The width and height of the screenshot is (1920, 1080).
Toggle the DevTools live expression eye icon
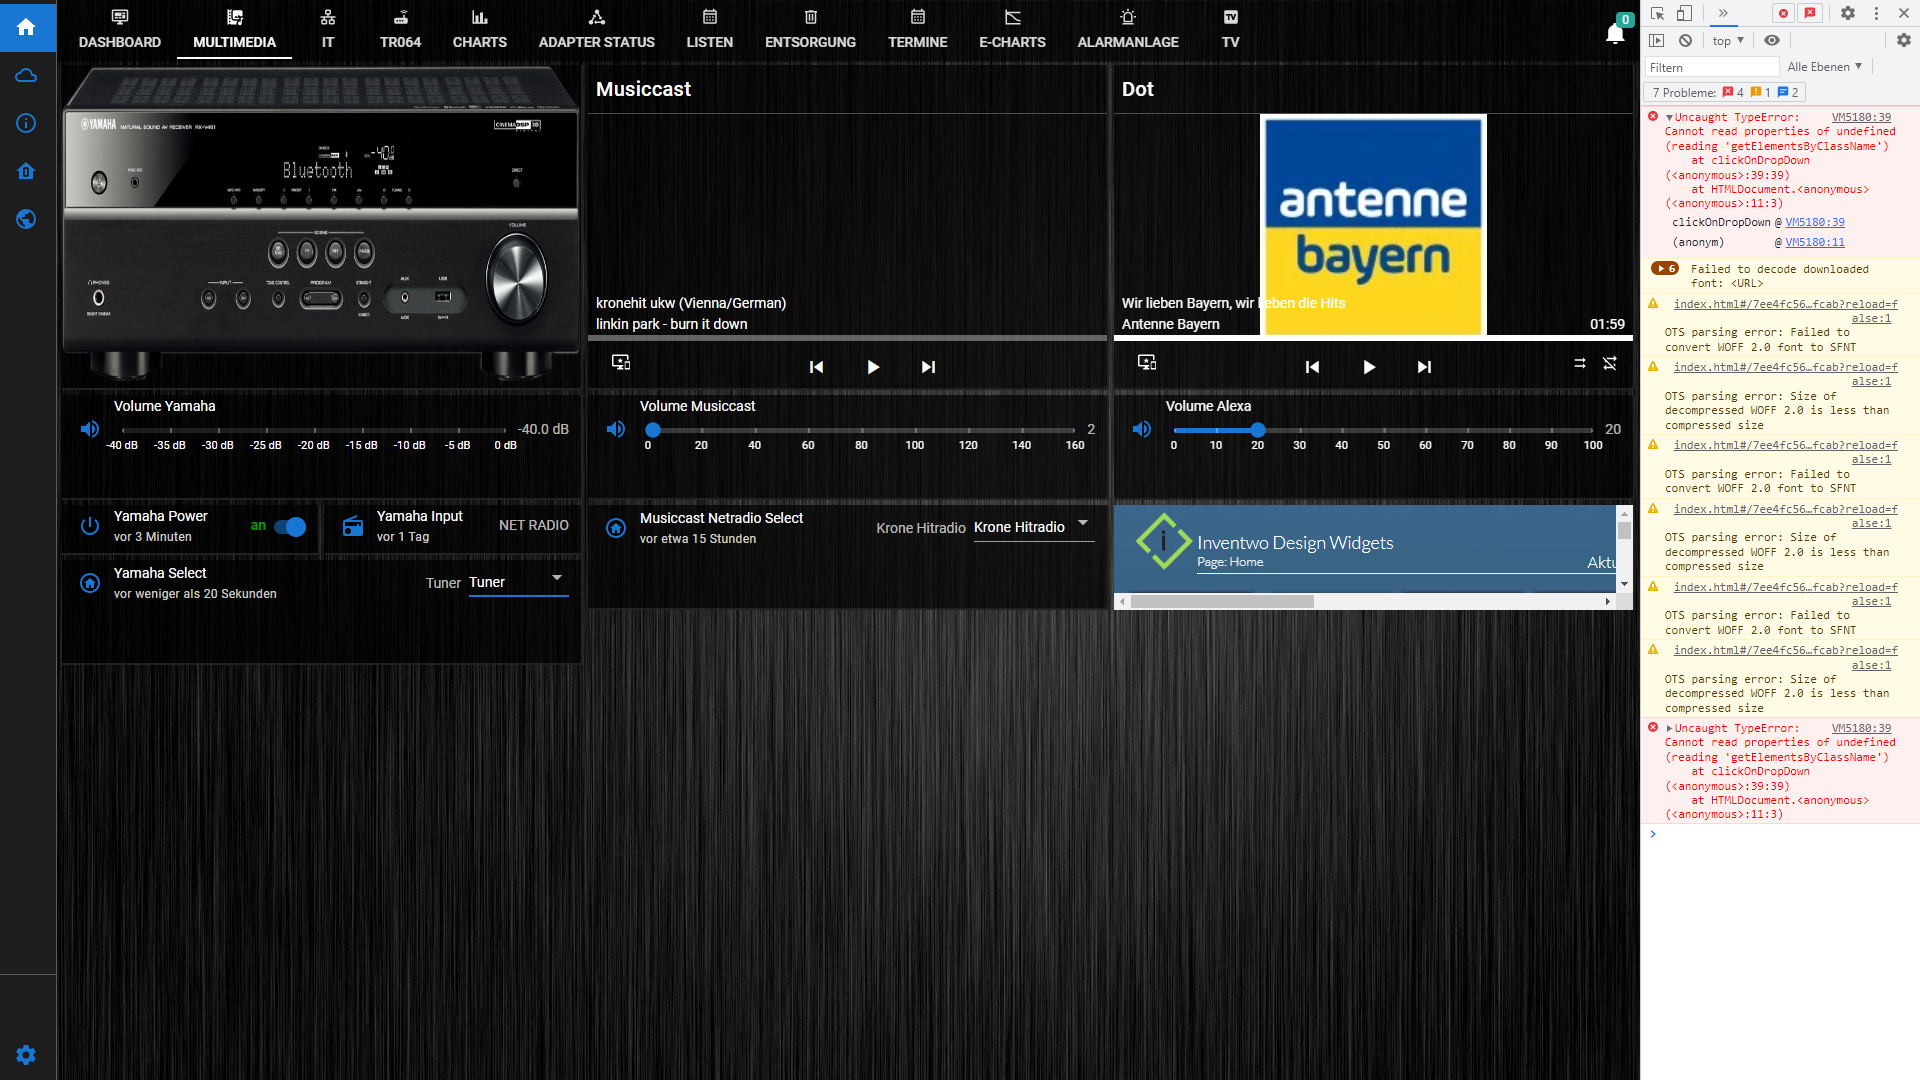(x=1772, y=40)
